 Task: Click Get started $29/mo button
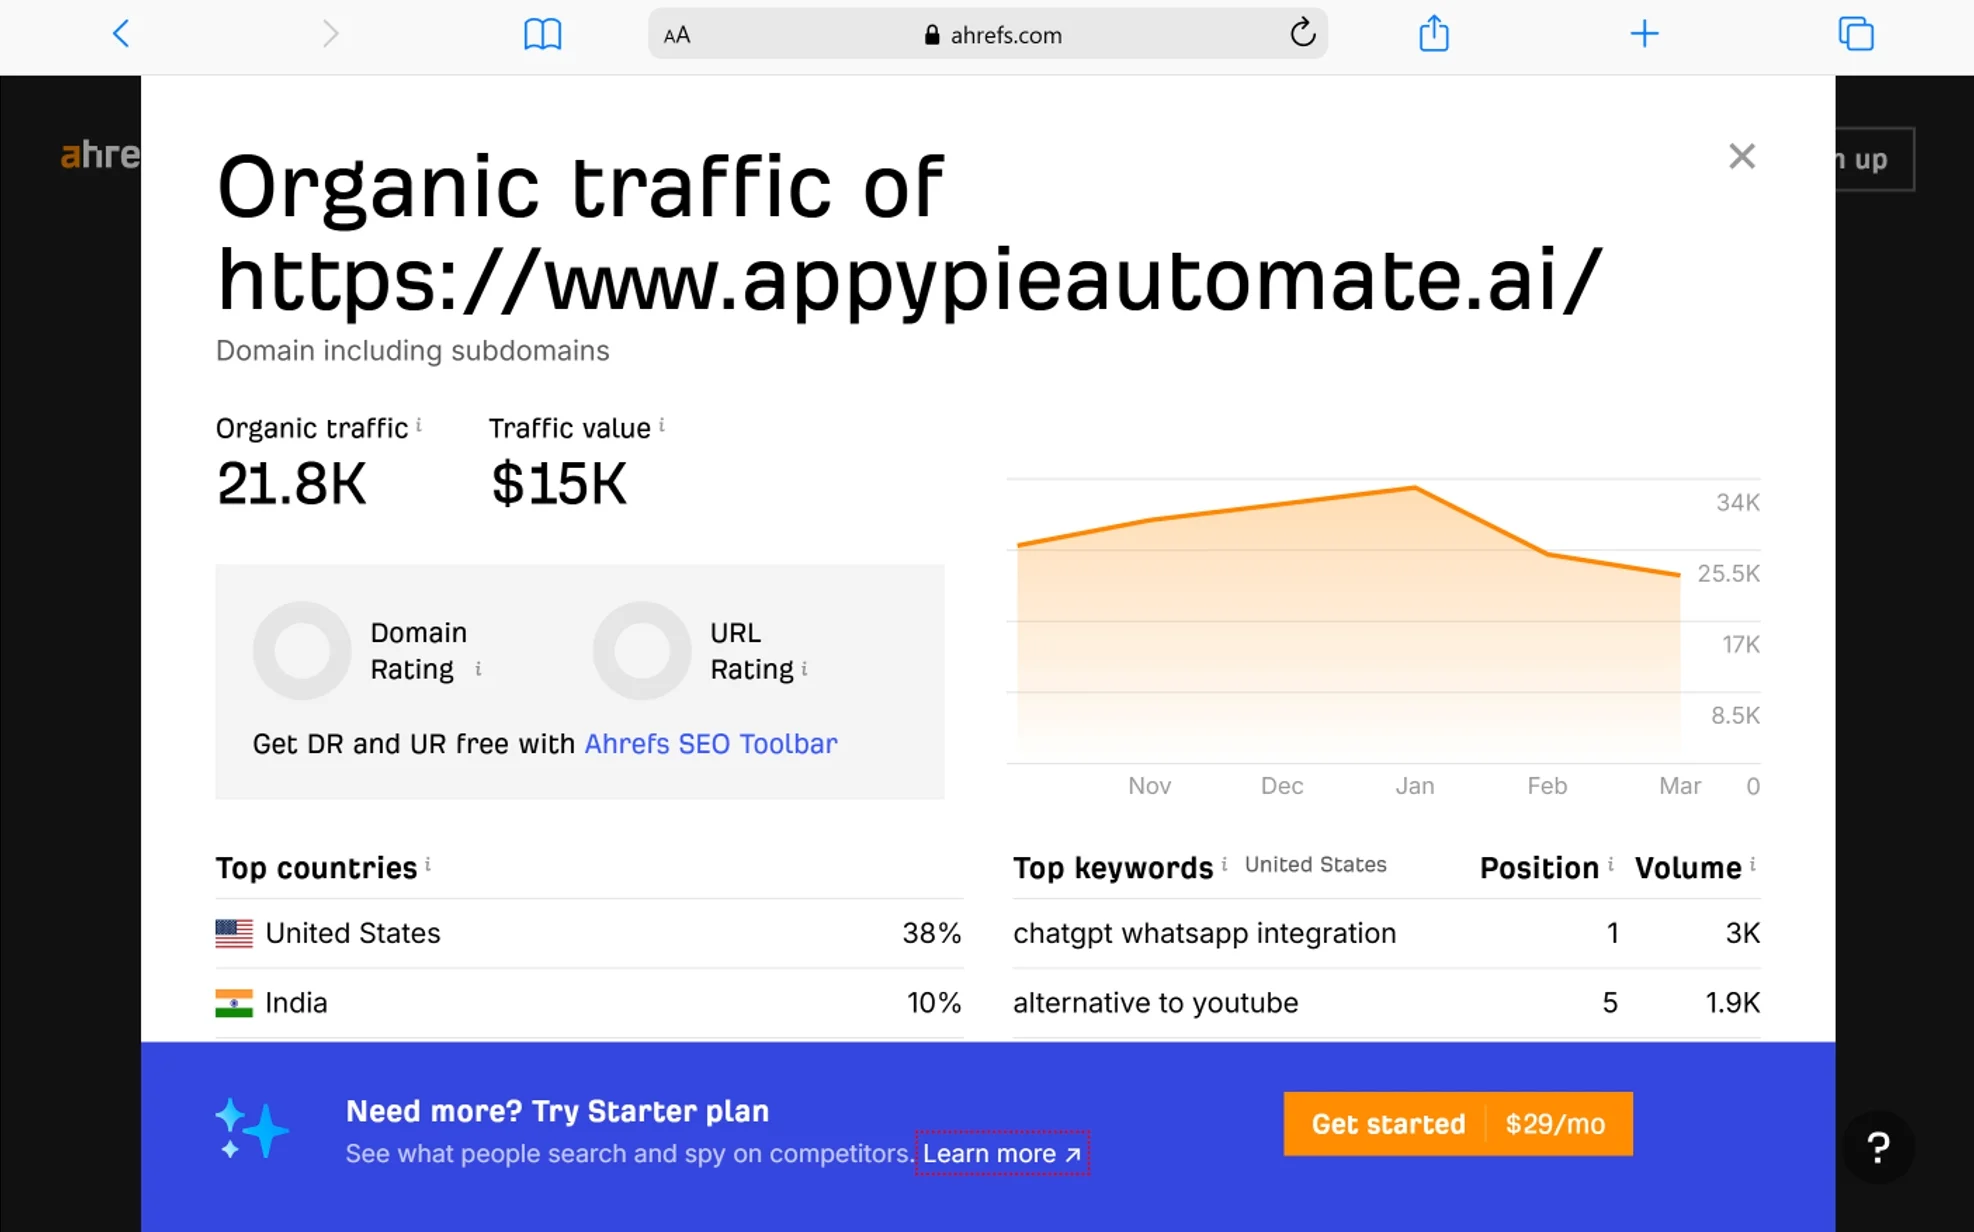click(1458, 1124)
